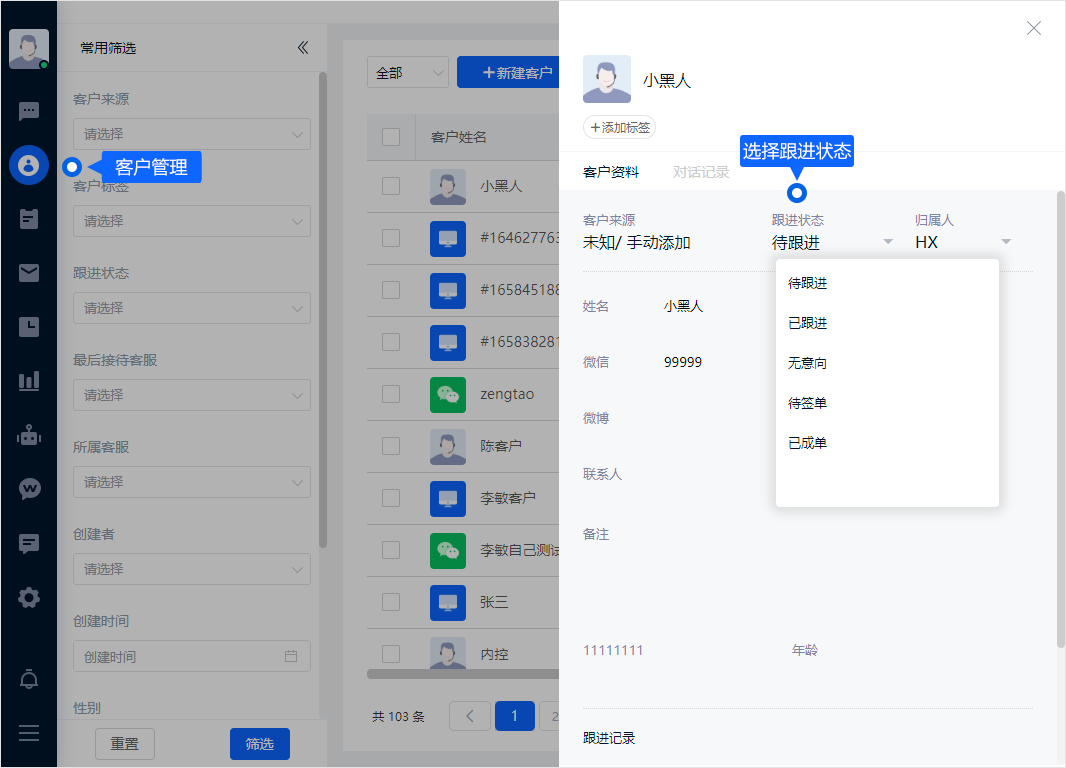The height and width of the screenshot is (768, 1066).
Task: Switch to the 对话记录 tab
Action: point(701,172)
